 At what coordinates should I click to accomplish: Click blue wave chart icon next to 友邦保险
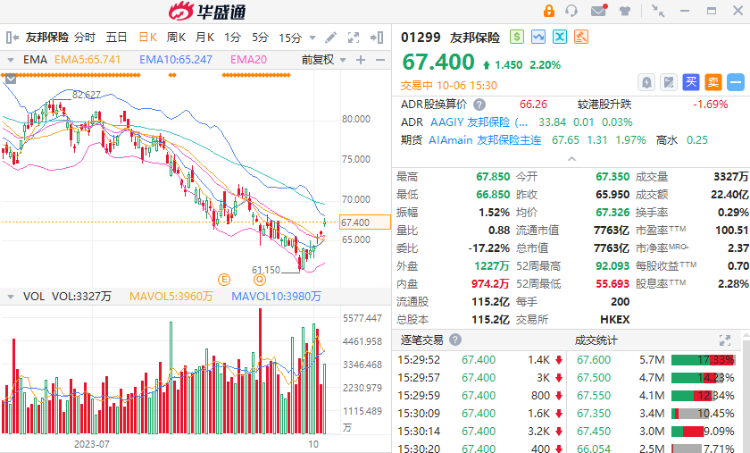538,37
